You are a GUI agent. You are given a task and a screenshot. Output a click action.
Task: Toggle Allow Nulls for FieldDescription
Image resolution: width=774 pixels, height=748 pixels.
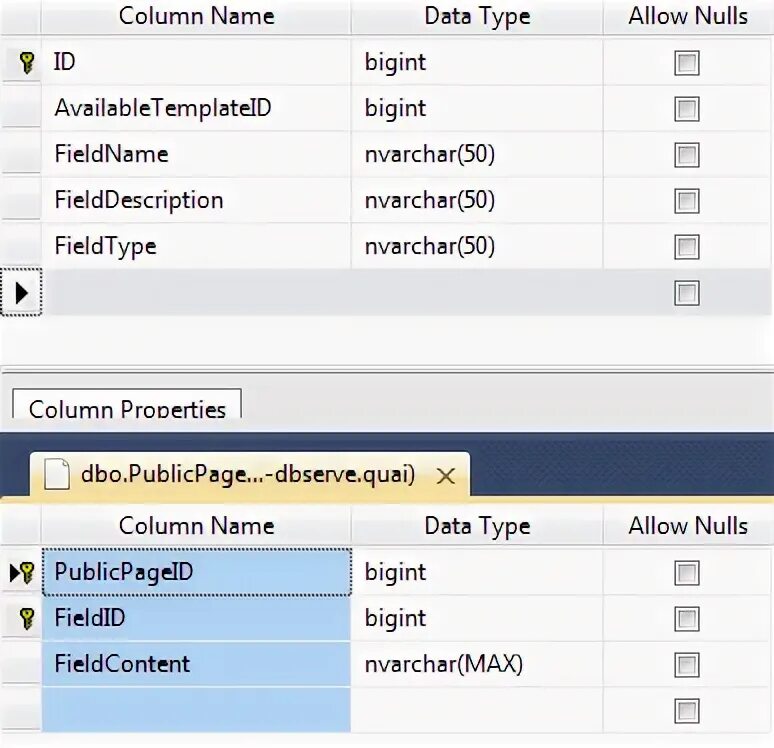point(687,201)
